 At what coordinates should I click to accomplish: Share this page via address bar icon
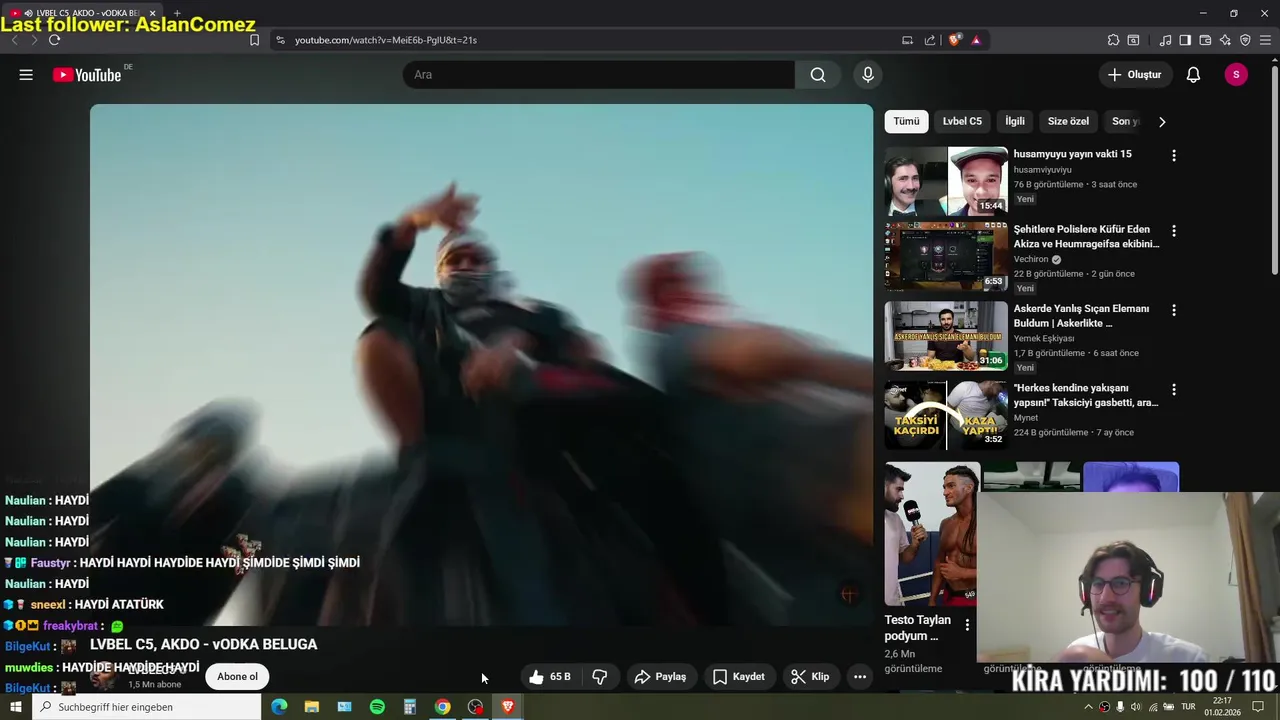930,40
